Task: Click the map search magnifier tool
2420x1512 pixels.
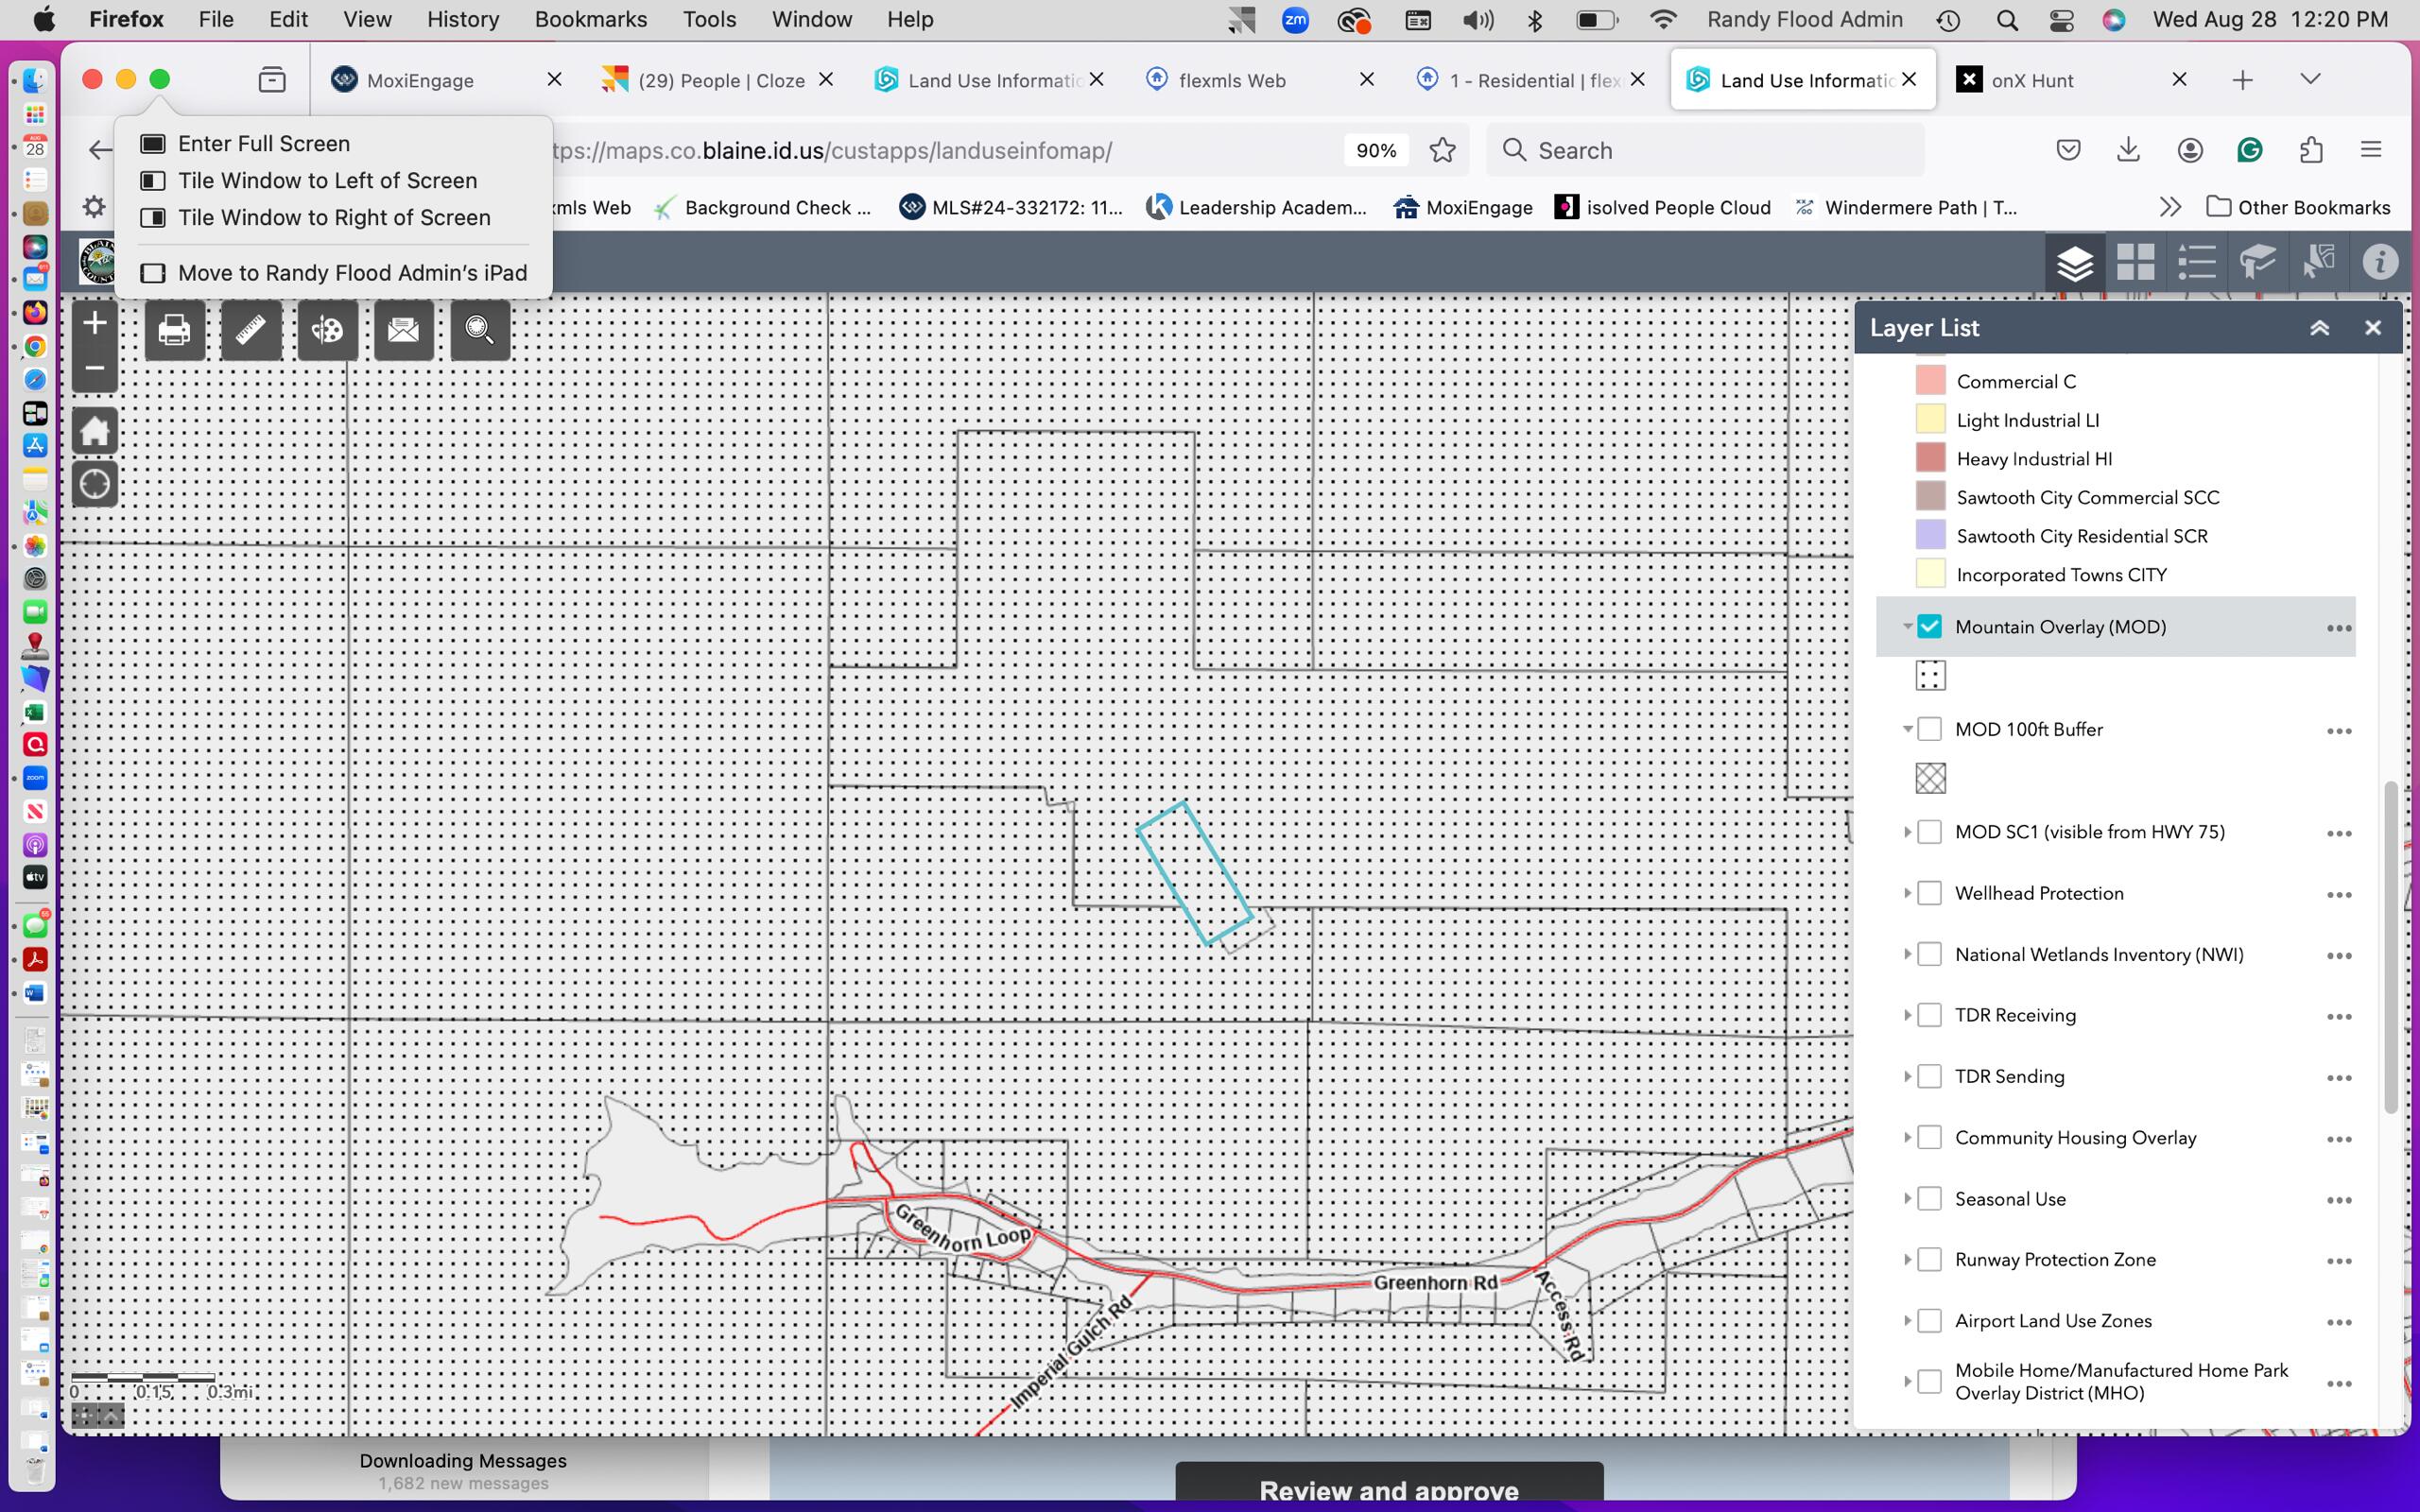Action: click(480, 330)
